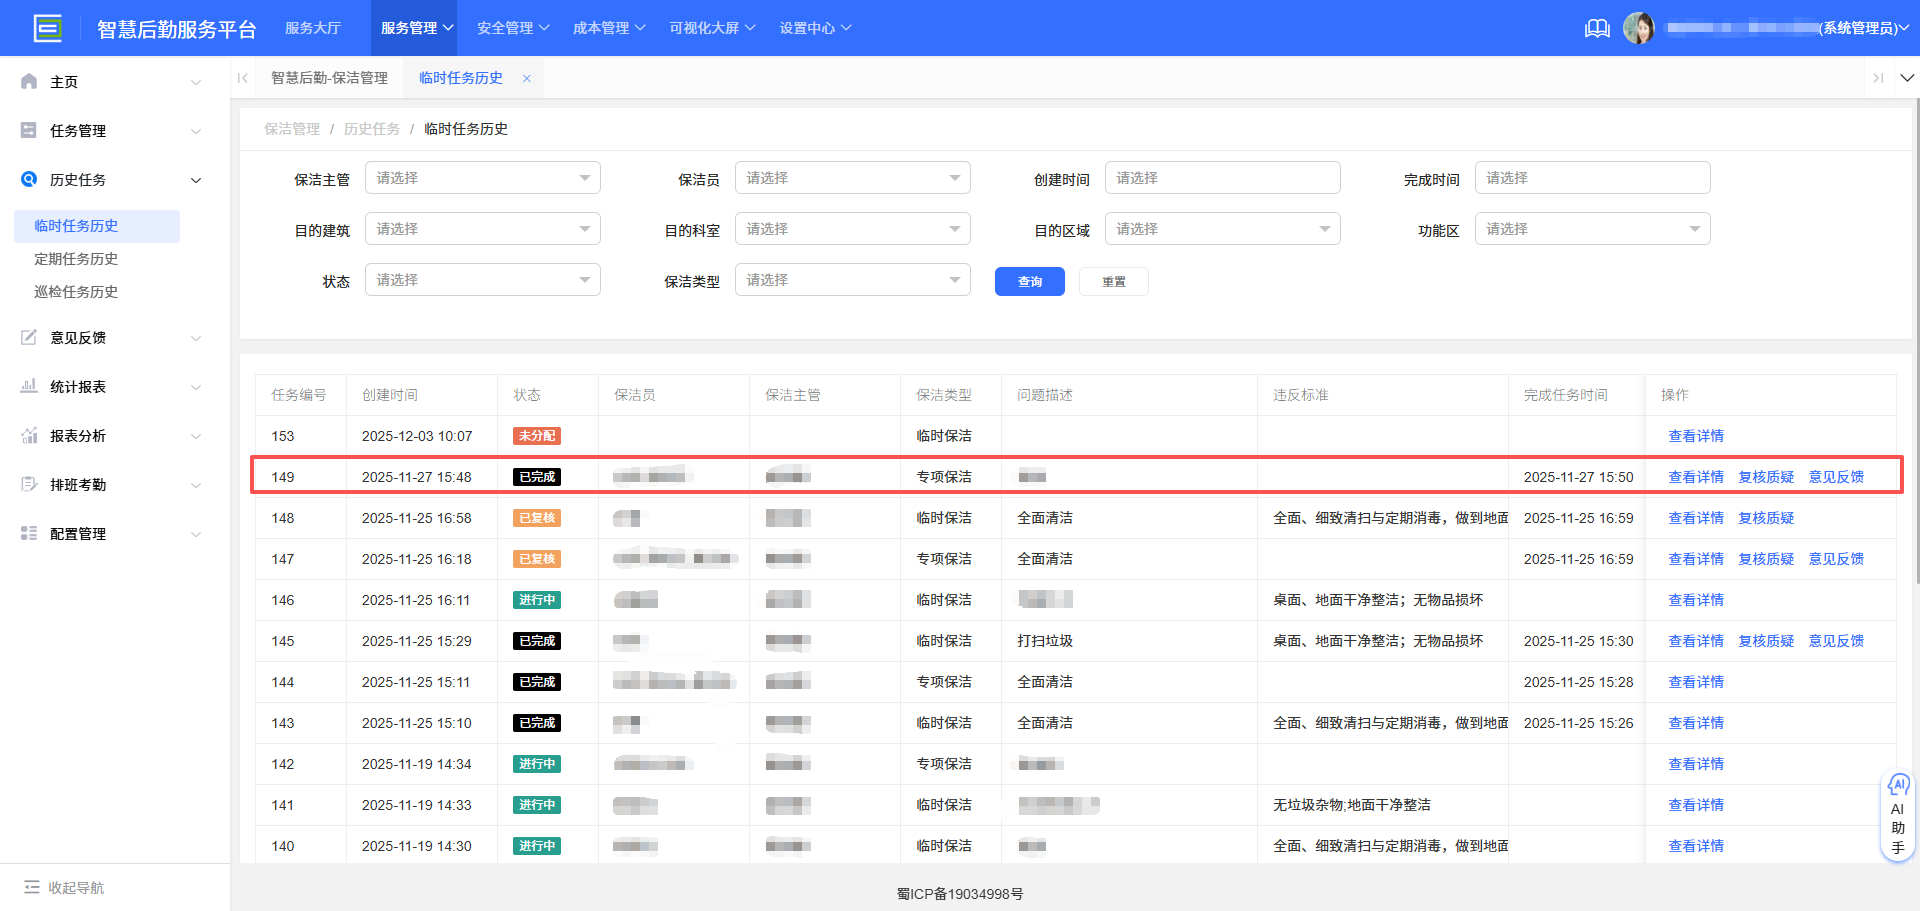
Task: Open the 报表分析 analysis icon
Action: [x=28, y=435]
